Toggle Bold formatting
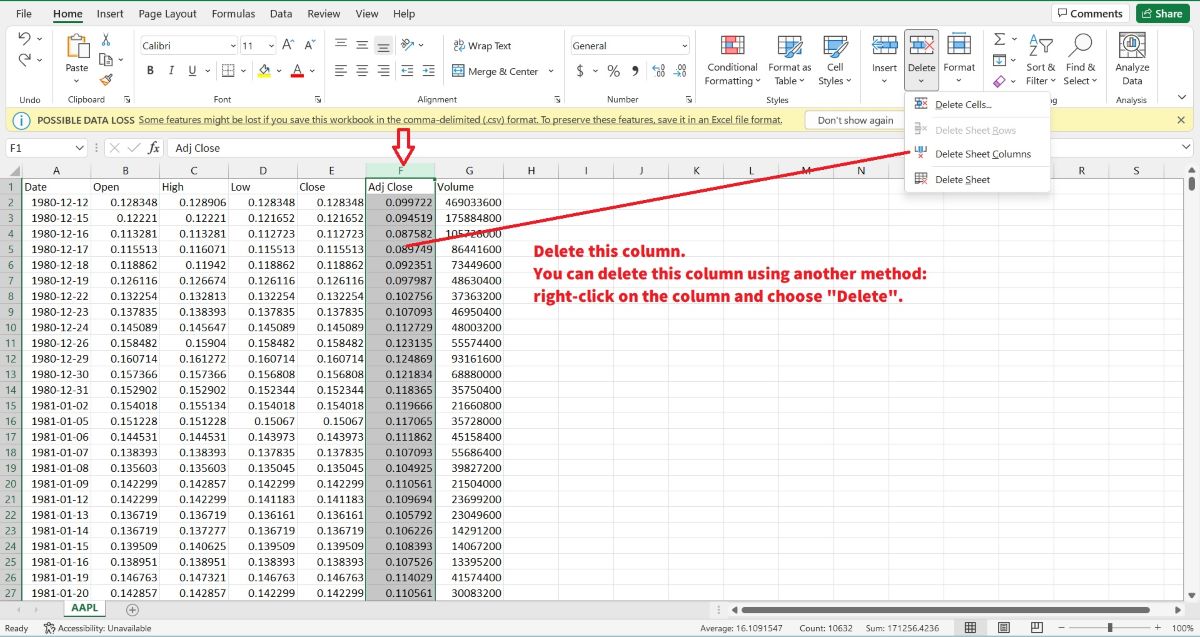1200x637 pixels. coord(151,71)
